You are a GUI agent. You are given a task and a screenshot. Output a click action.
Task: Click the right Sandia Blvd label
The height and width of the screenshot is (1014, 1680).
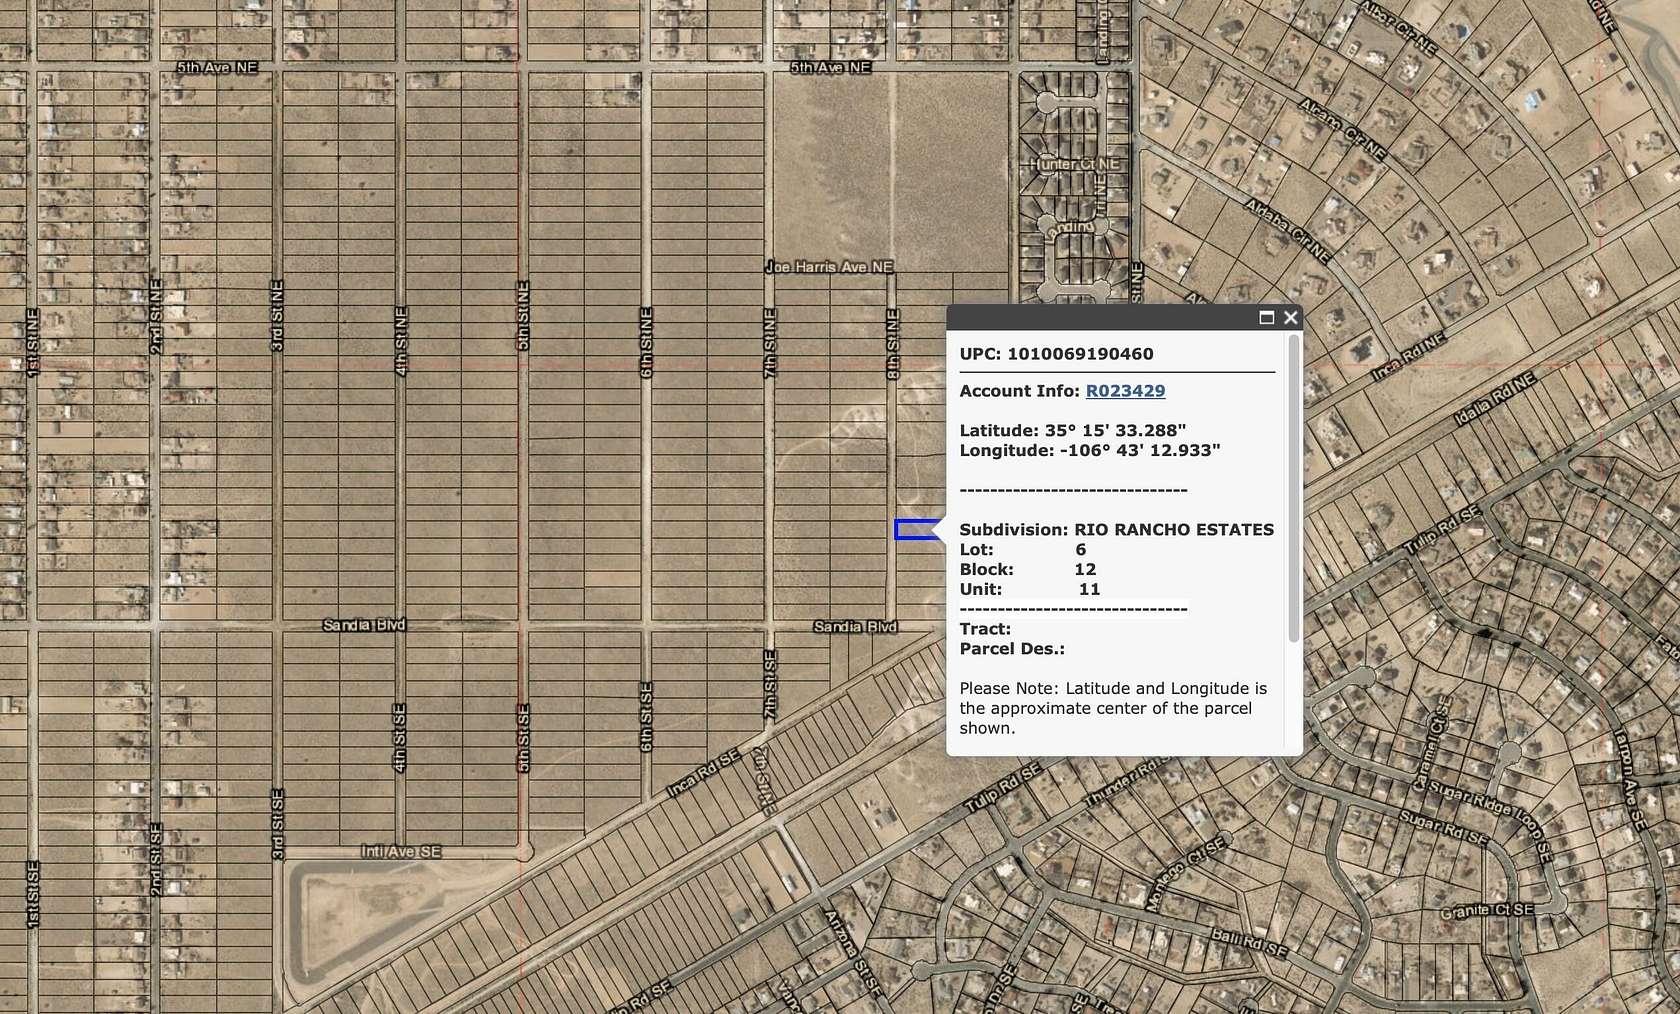855,627
